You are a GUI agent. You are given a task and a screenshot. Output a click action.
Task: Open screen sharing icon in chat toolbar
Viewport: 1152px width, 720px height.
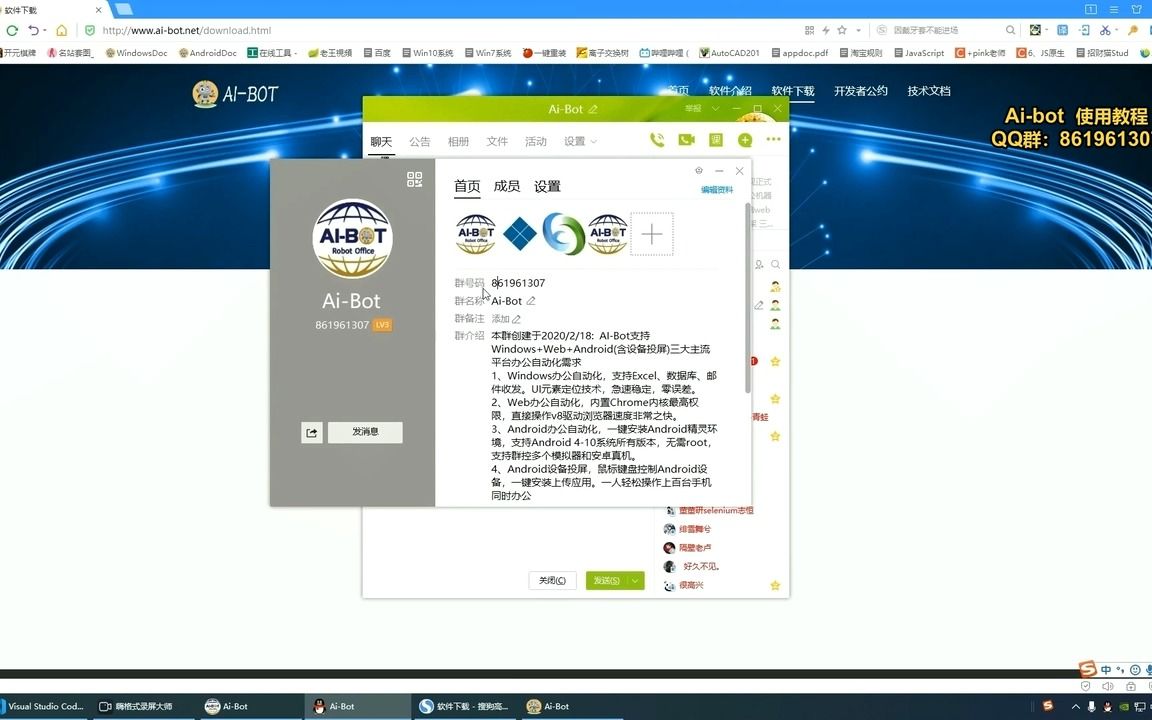tap(715, 139)
